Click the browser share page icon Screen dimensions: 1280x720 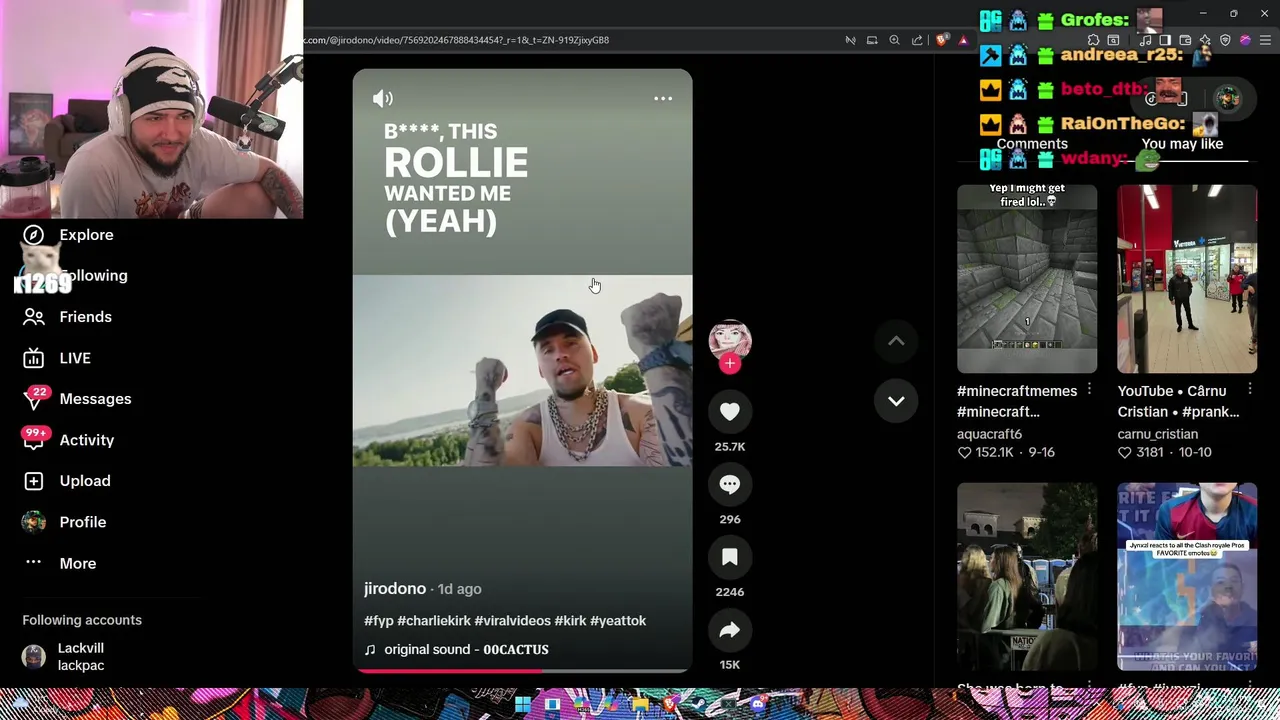click(917, 40)
